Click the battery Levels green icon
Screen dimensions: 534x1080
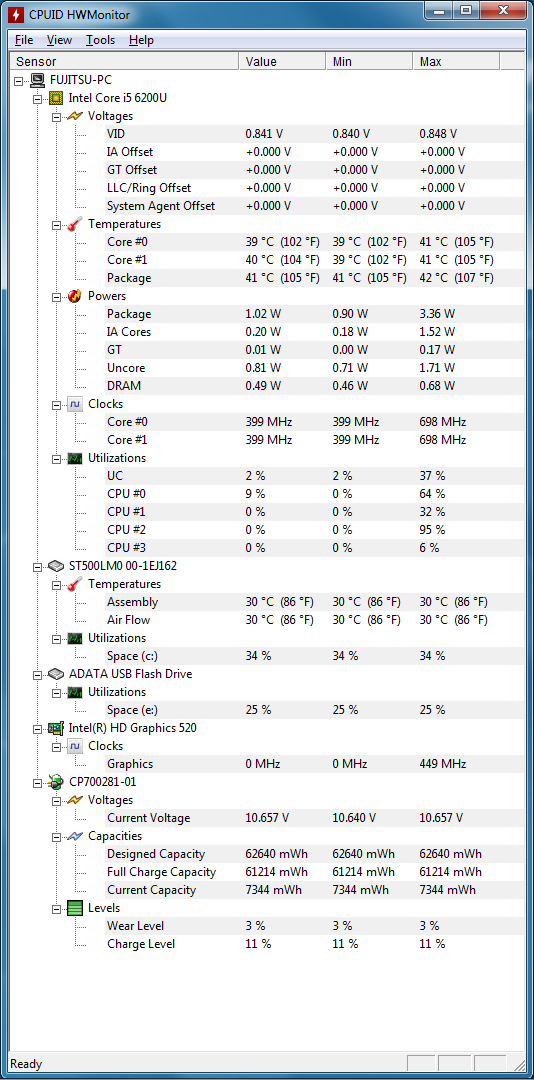pos(75,908)
